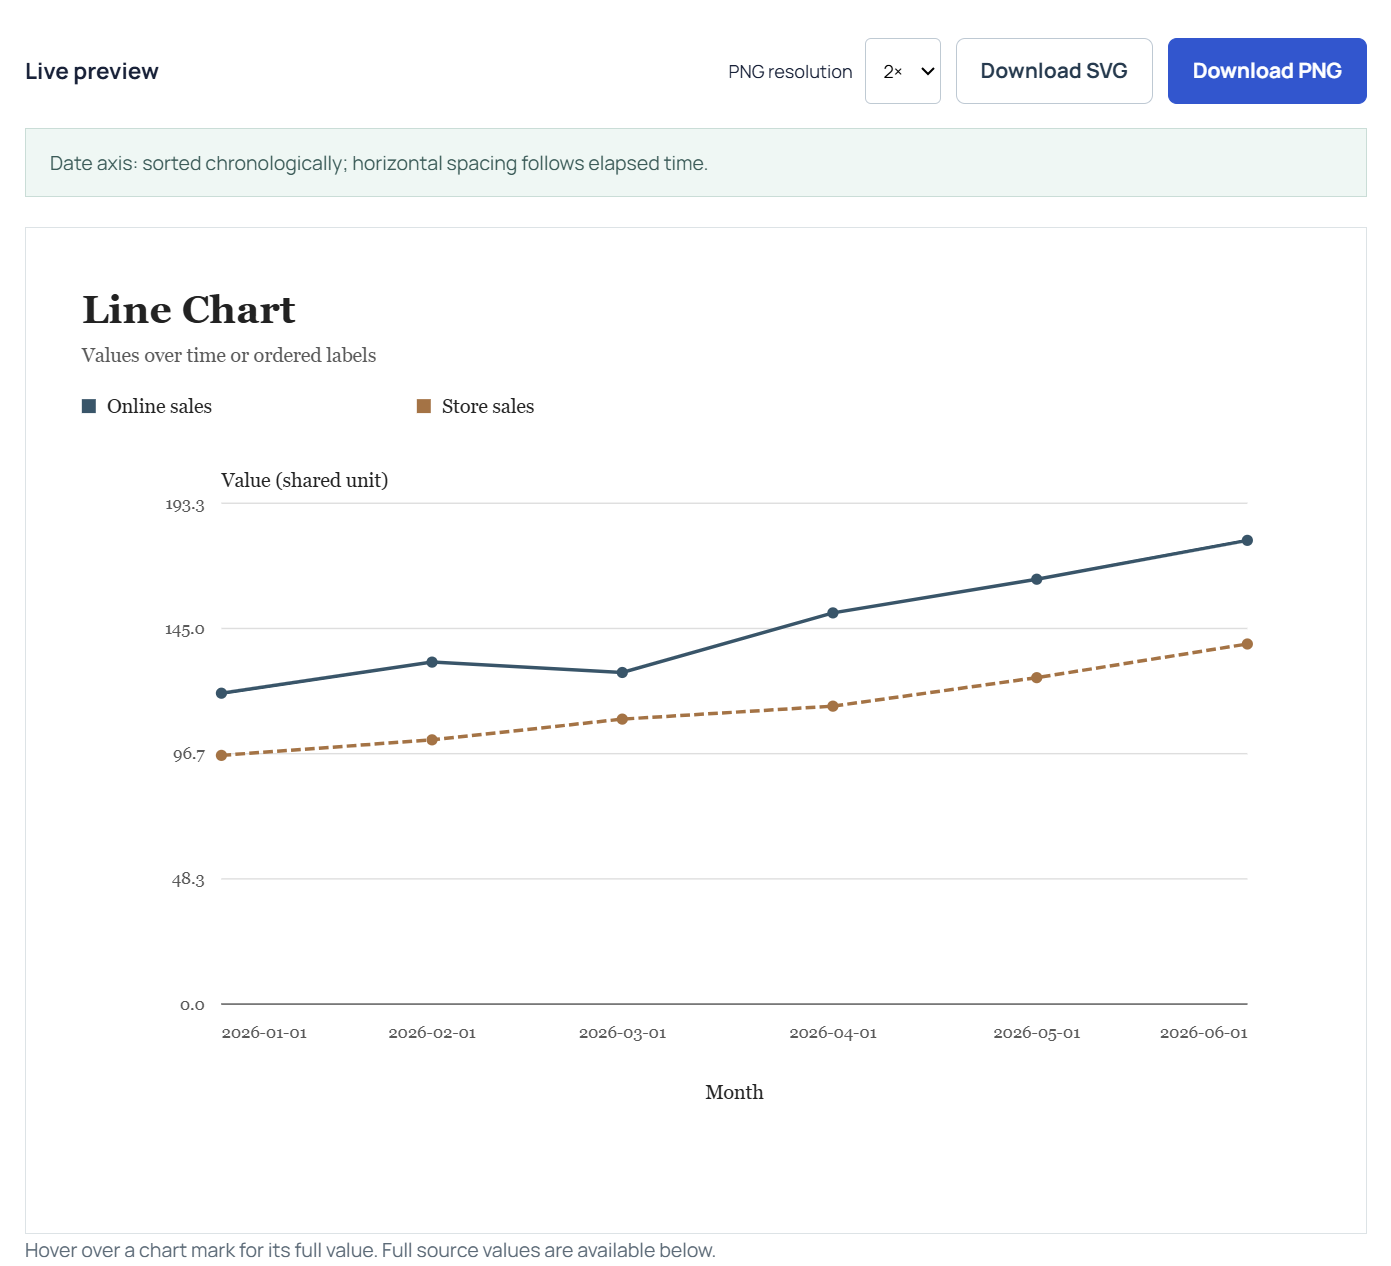This screenshot has height=1266, width=1391.
Task: Click the Online sales legend swatch
Action: point(89,406)
